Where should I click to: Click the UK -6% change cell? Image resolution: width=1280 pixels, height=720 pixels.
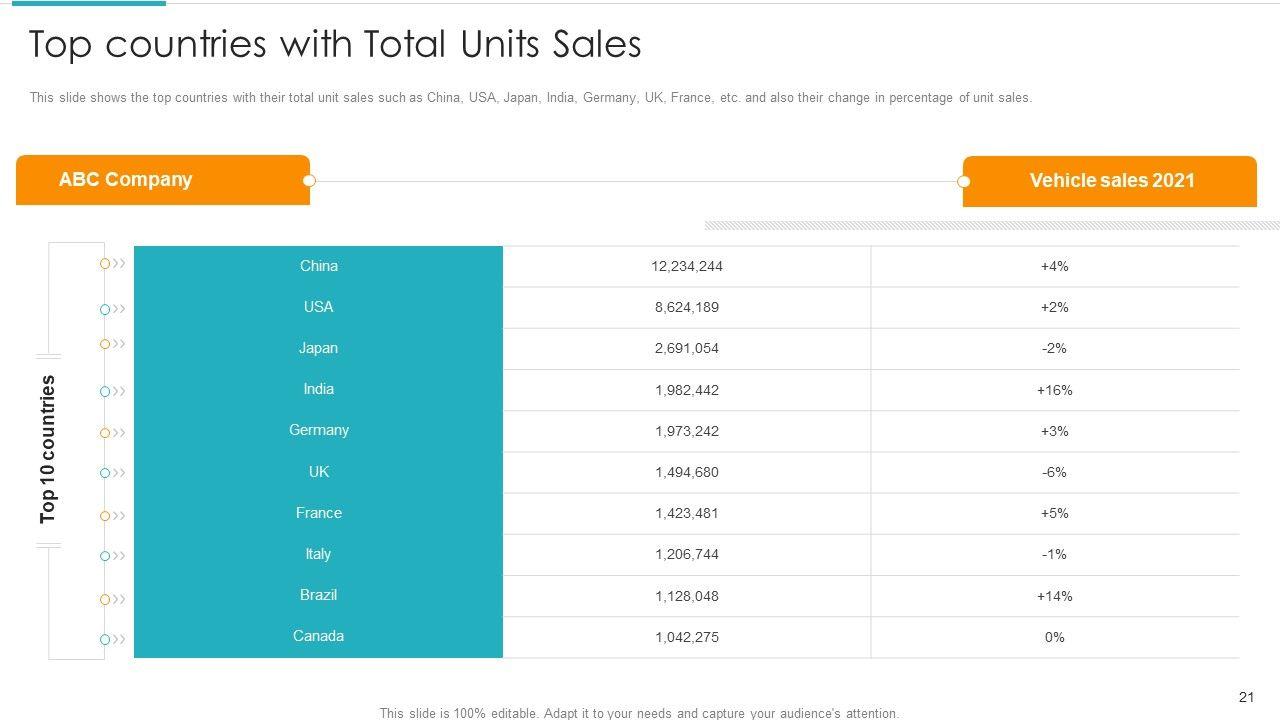tap(1054, 472)
